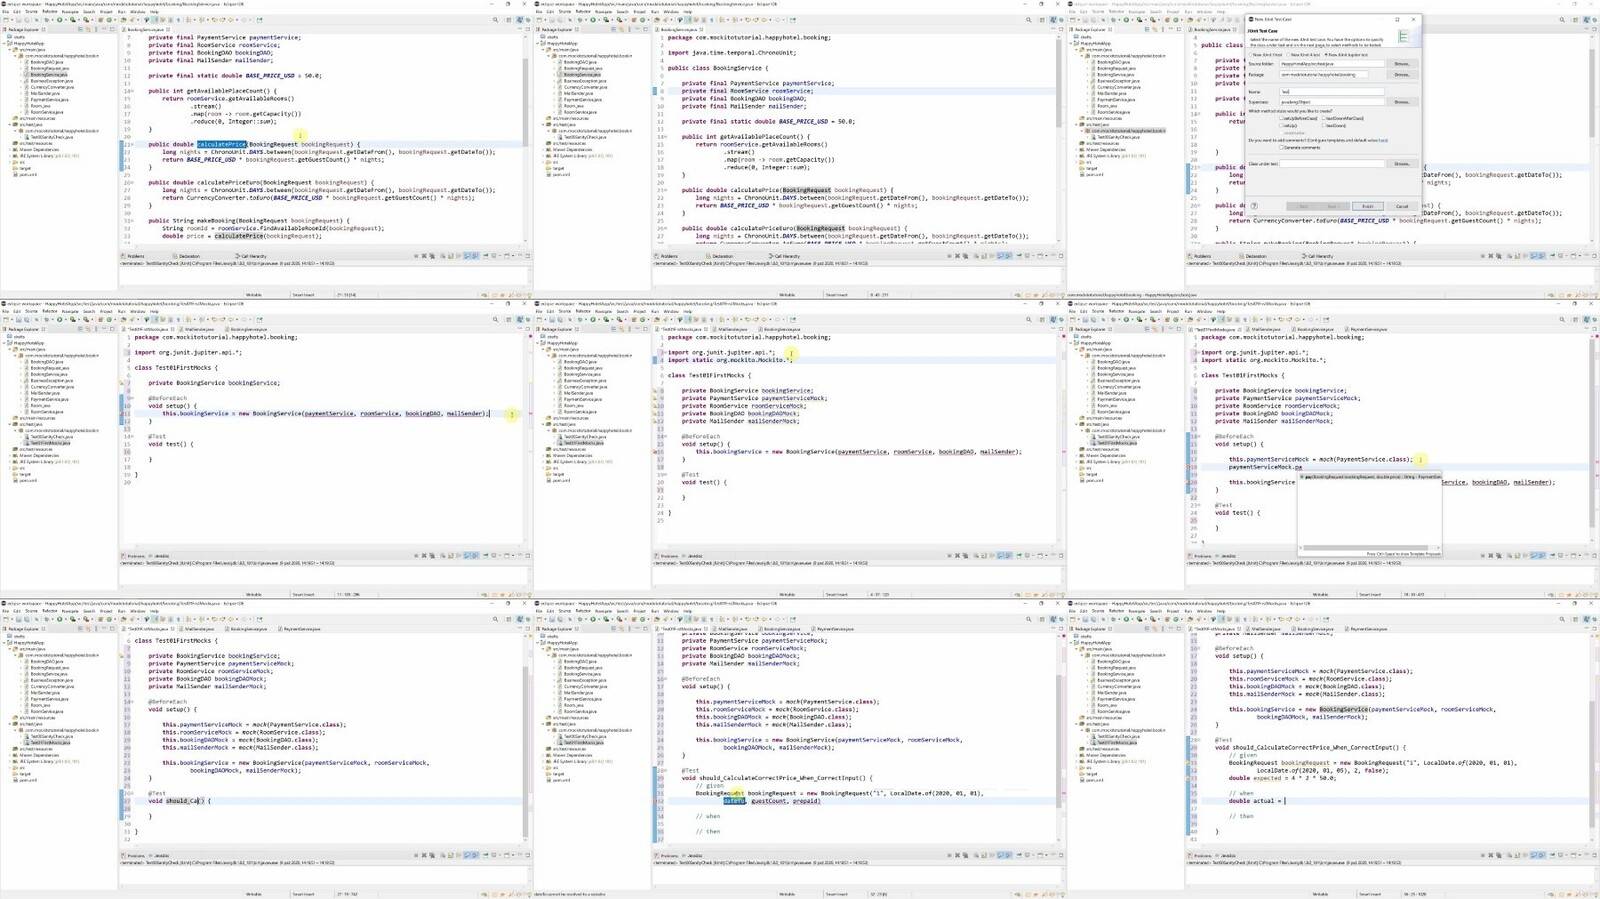The width and height of the screenshot is (1600, 899).
Task: Click Open Type icon in 'double actual =' window
Action: pyautogui.click(x=1189, y=619)
